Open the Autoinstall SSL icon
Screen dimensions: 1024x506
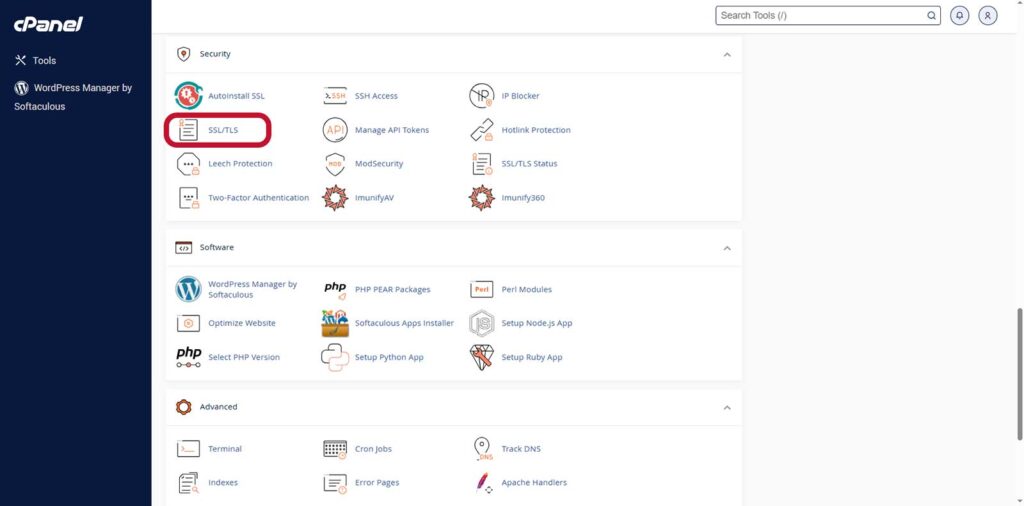(x=189, y=95)
